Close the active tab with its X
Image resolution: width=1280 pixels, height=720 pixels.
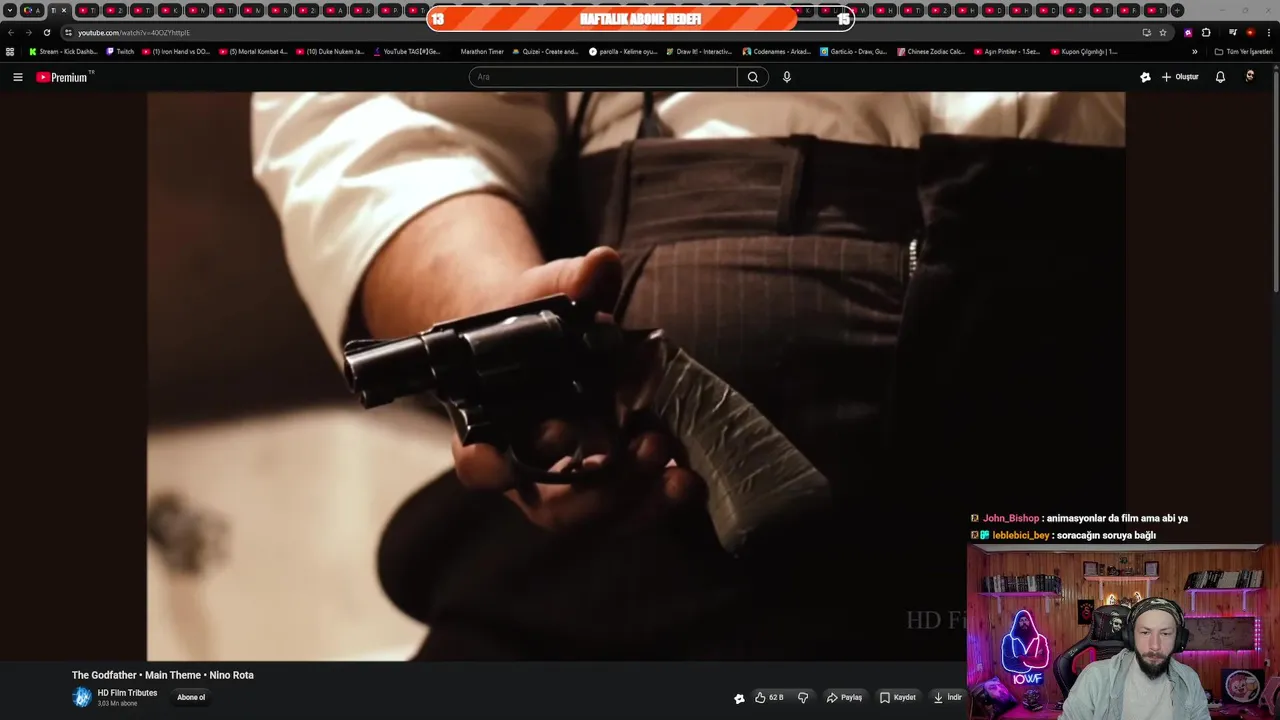click(64, 10)
